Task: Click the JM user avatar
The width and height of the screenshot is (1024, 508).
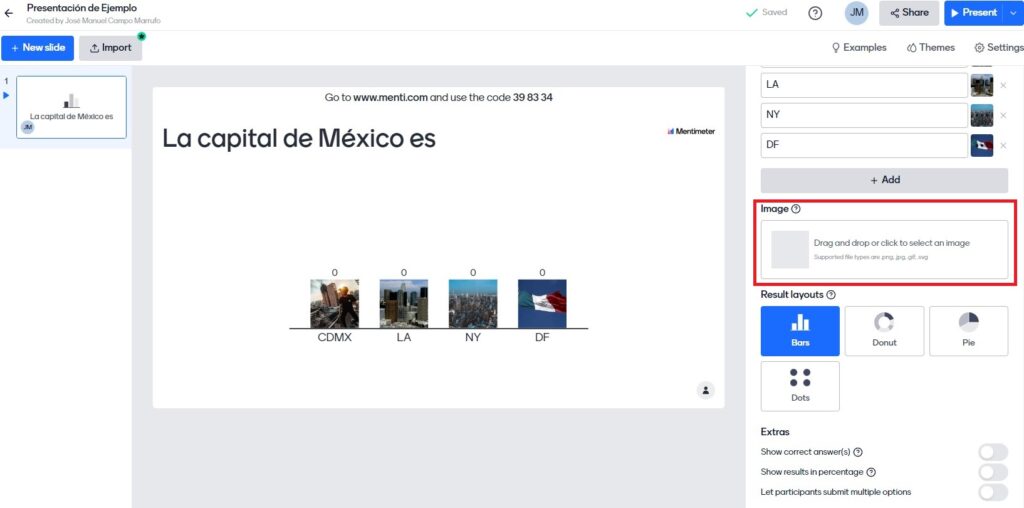Action: click(x=856, y=13)
